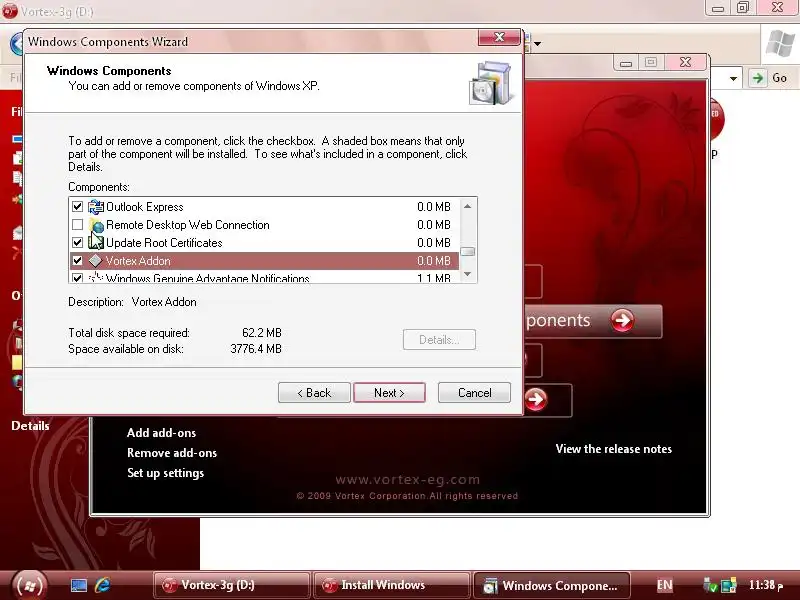Click the disabled Details button
Screen dimensions: 800x600
439,340
